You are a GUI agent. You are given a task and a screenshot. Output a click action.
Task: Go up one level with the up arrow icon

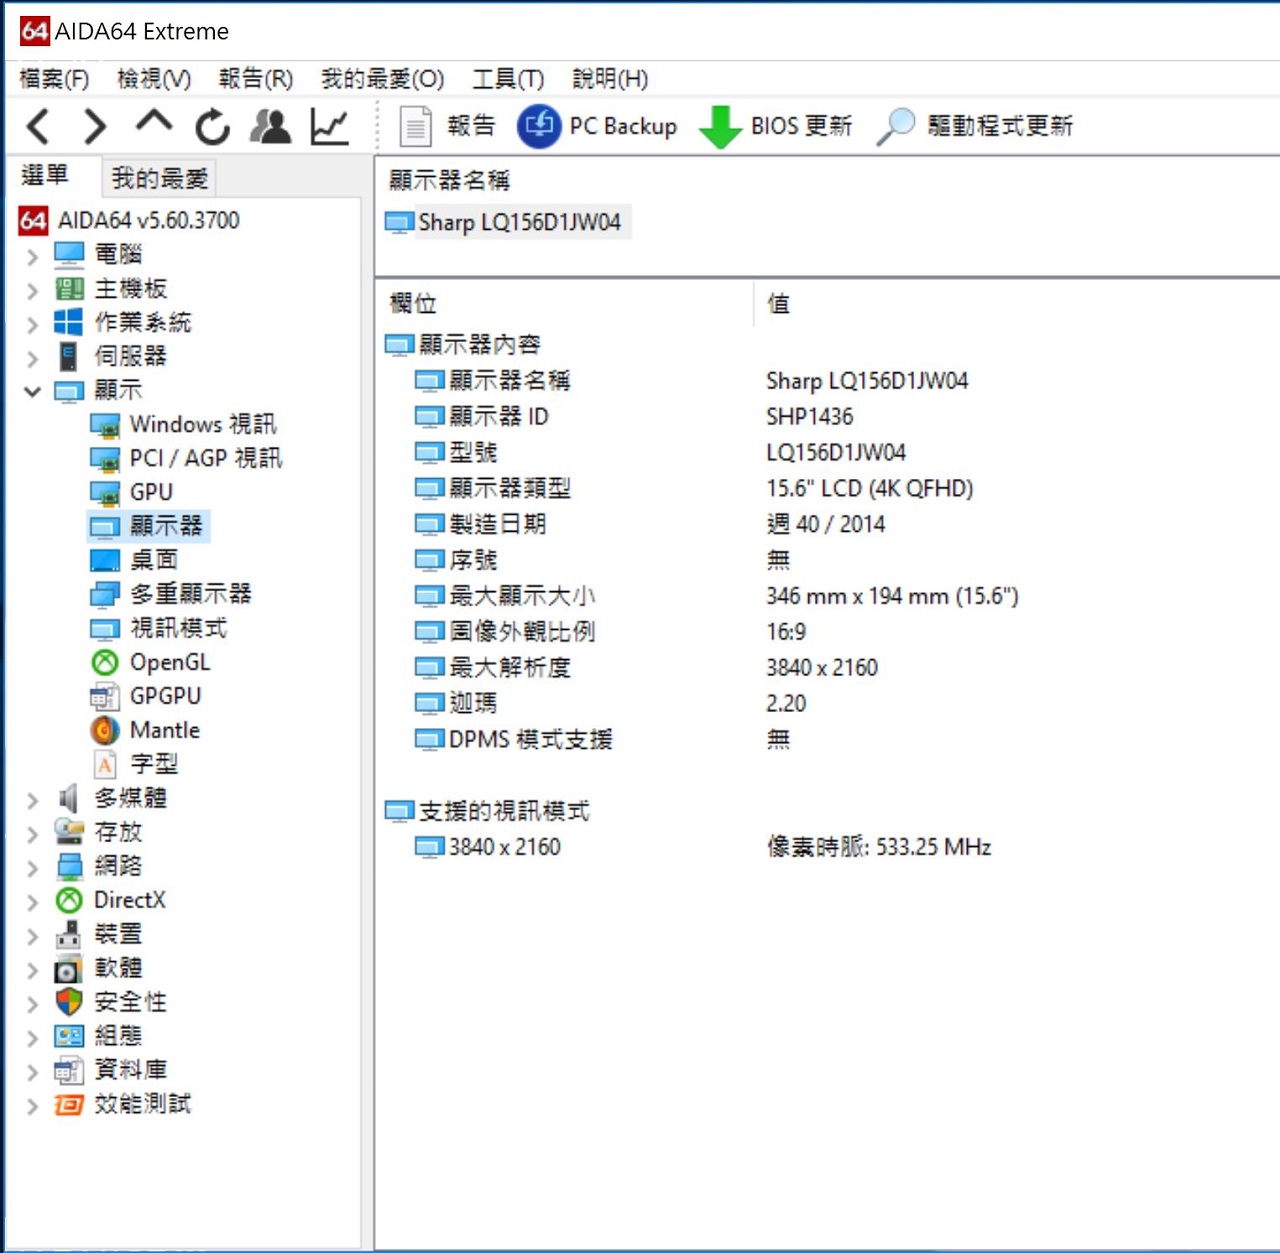point(153,124)
